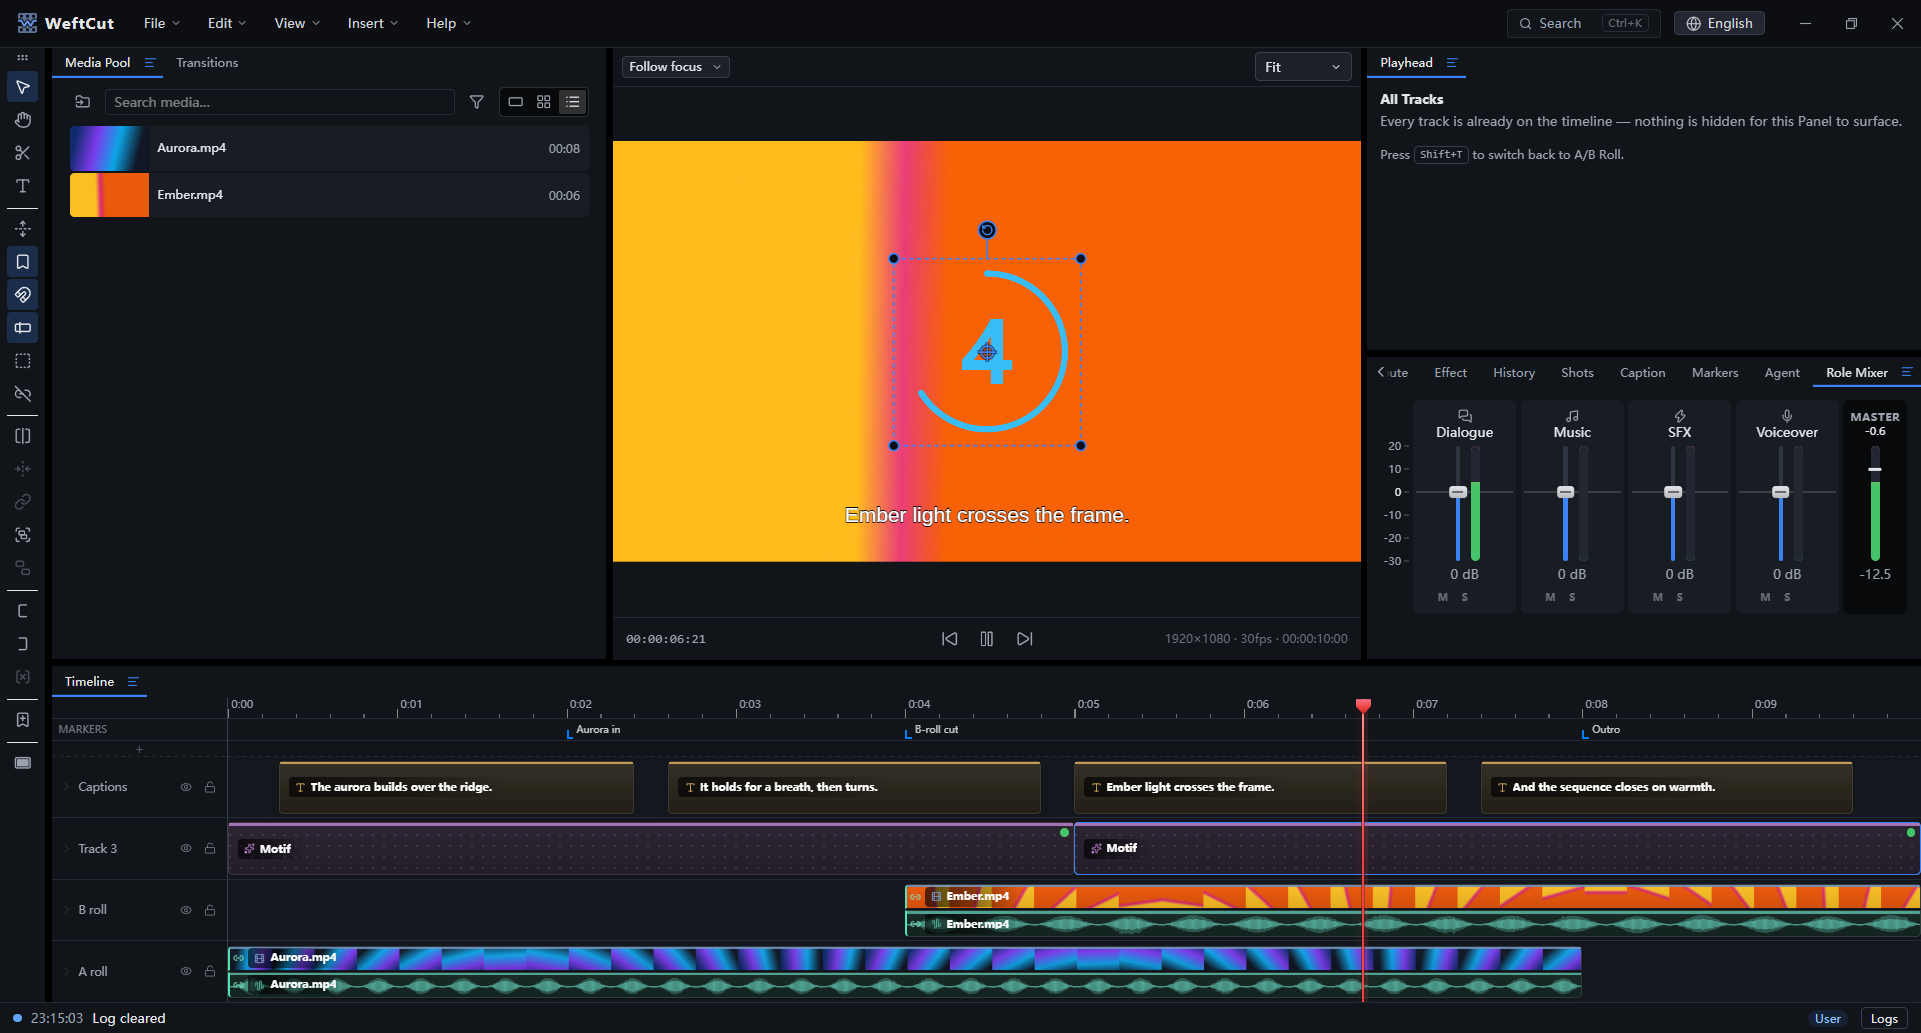Open the Edit menu
Image resolution: width=1921 pixels, height=1033 pixels.
(227, 23)
